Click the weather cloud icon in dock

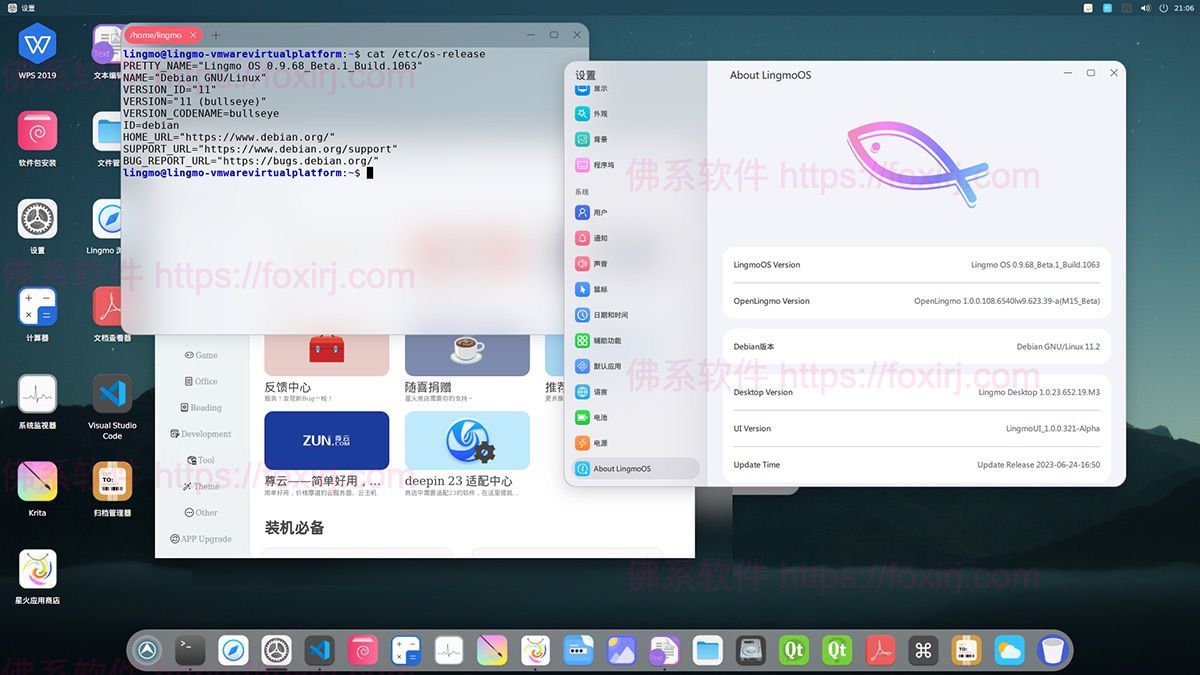[x=1009, y=650]
